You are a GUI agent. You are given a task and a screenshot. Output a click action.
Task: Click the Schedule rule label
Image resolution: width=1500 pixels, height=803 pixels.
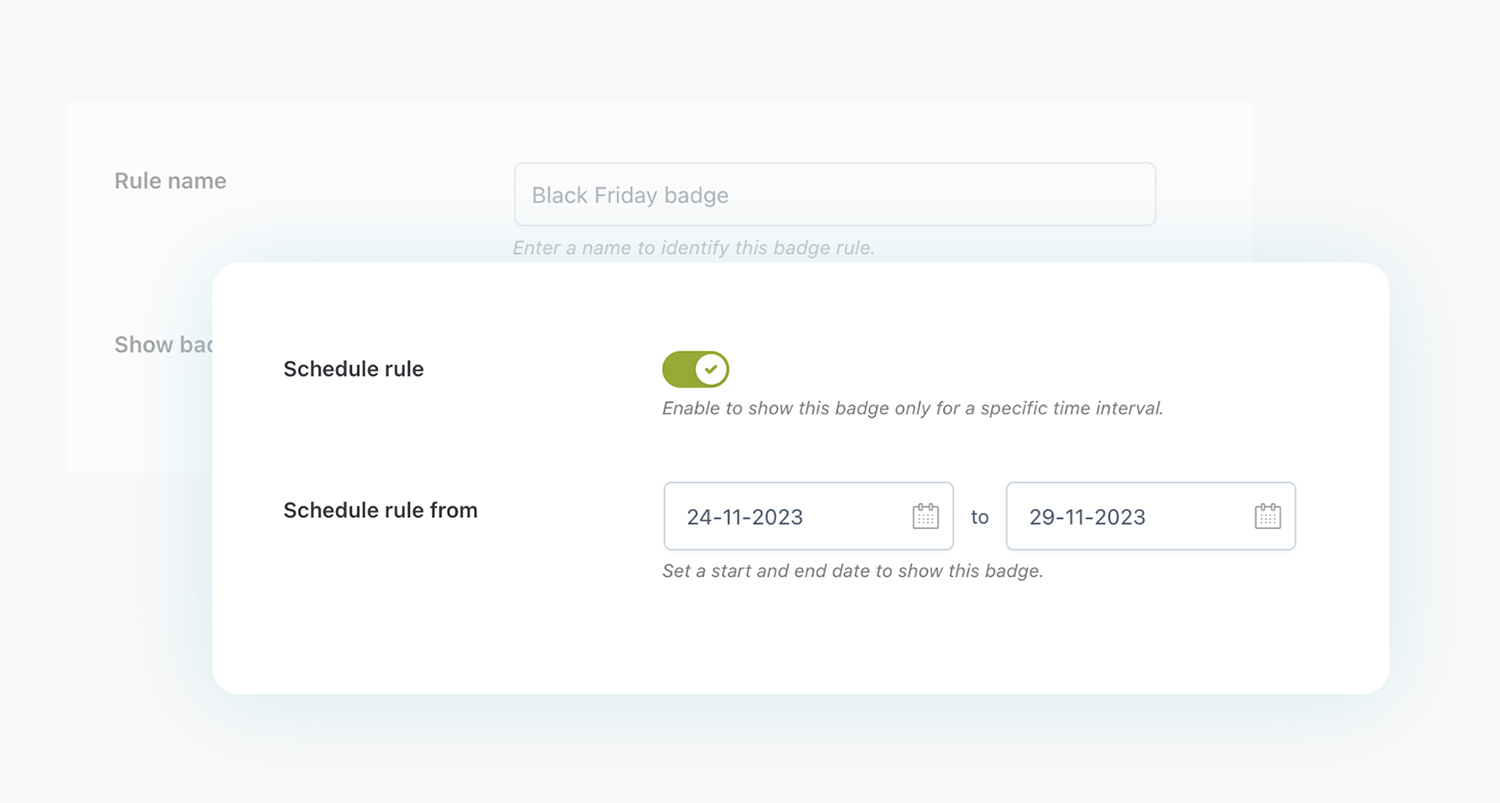[x=353, y=368]
